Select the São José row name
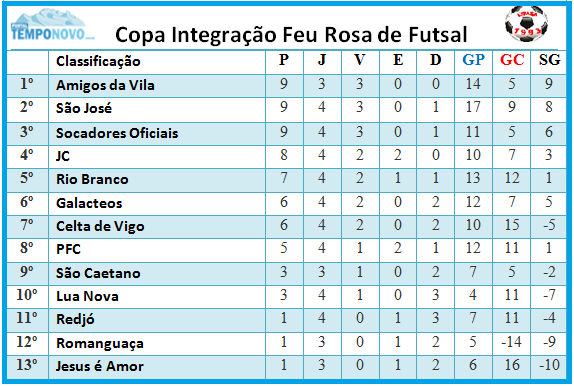Image resolution: width=574 pixels, height=386 pixels. click(84, 108)
